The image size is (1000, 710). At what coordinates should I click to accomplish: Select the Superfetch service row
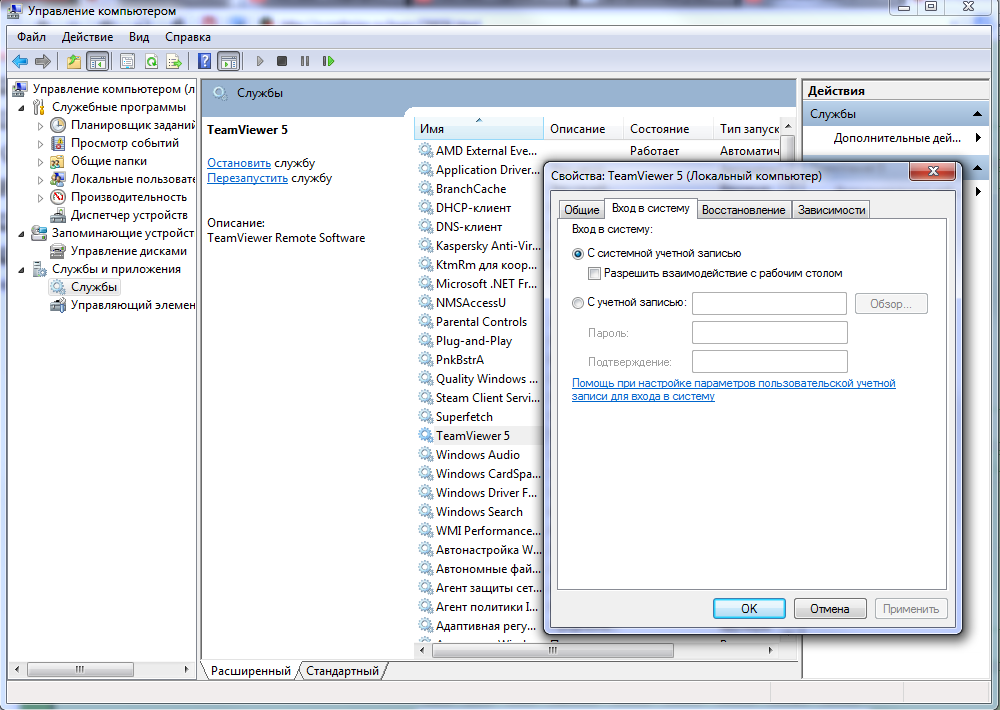pyautogui.click(x=479, y=417)
